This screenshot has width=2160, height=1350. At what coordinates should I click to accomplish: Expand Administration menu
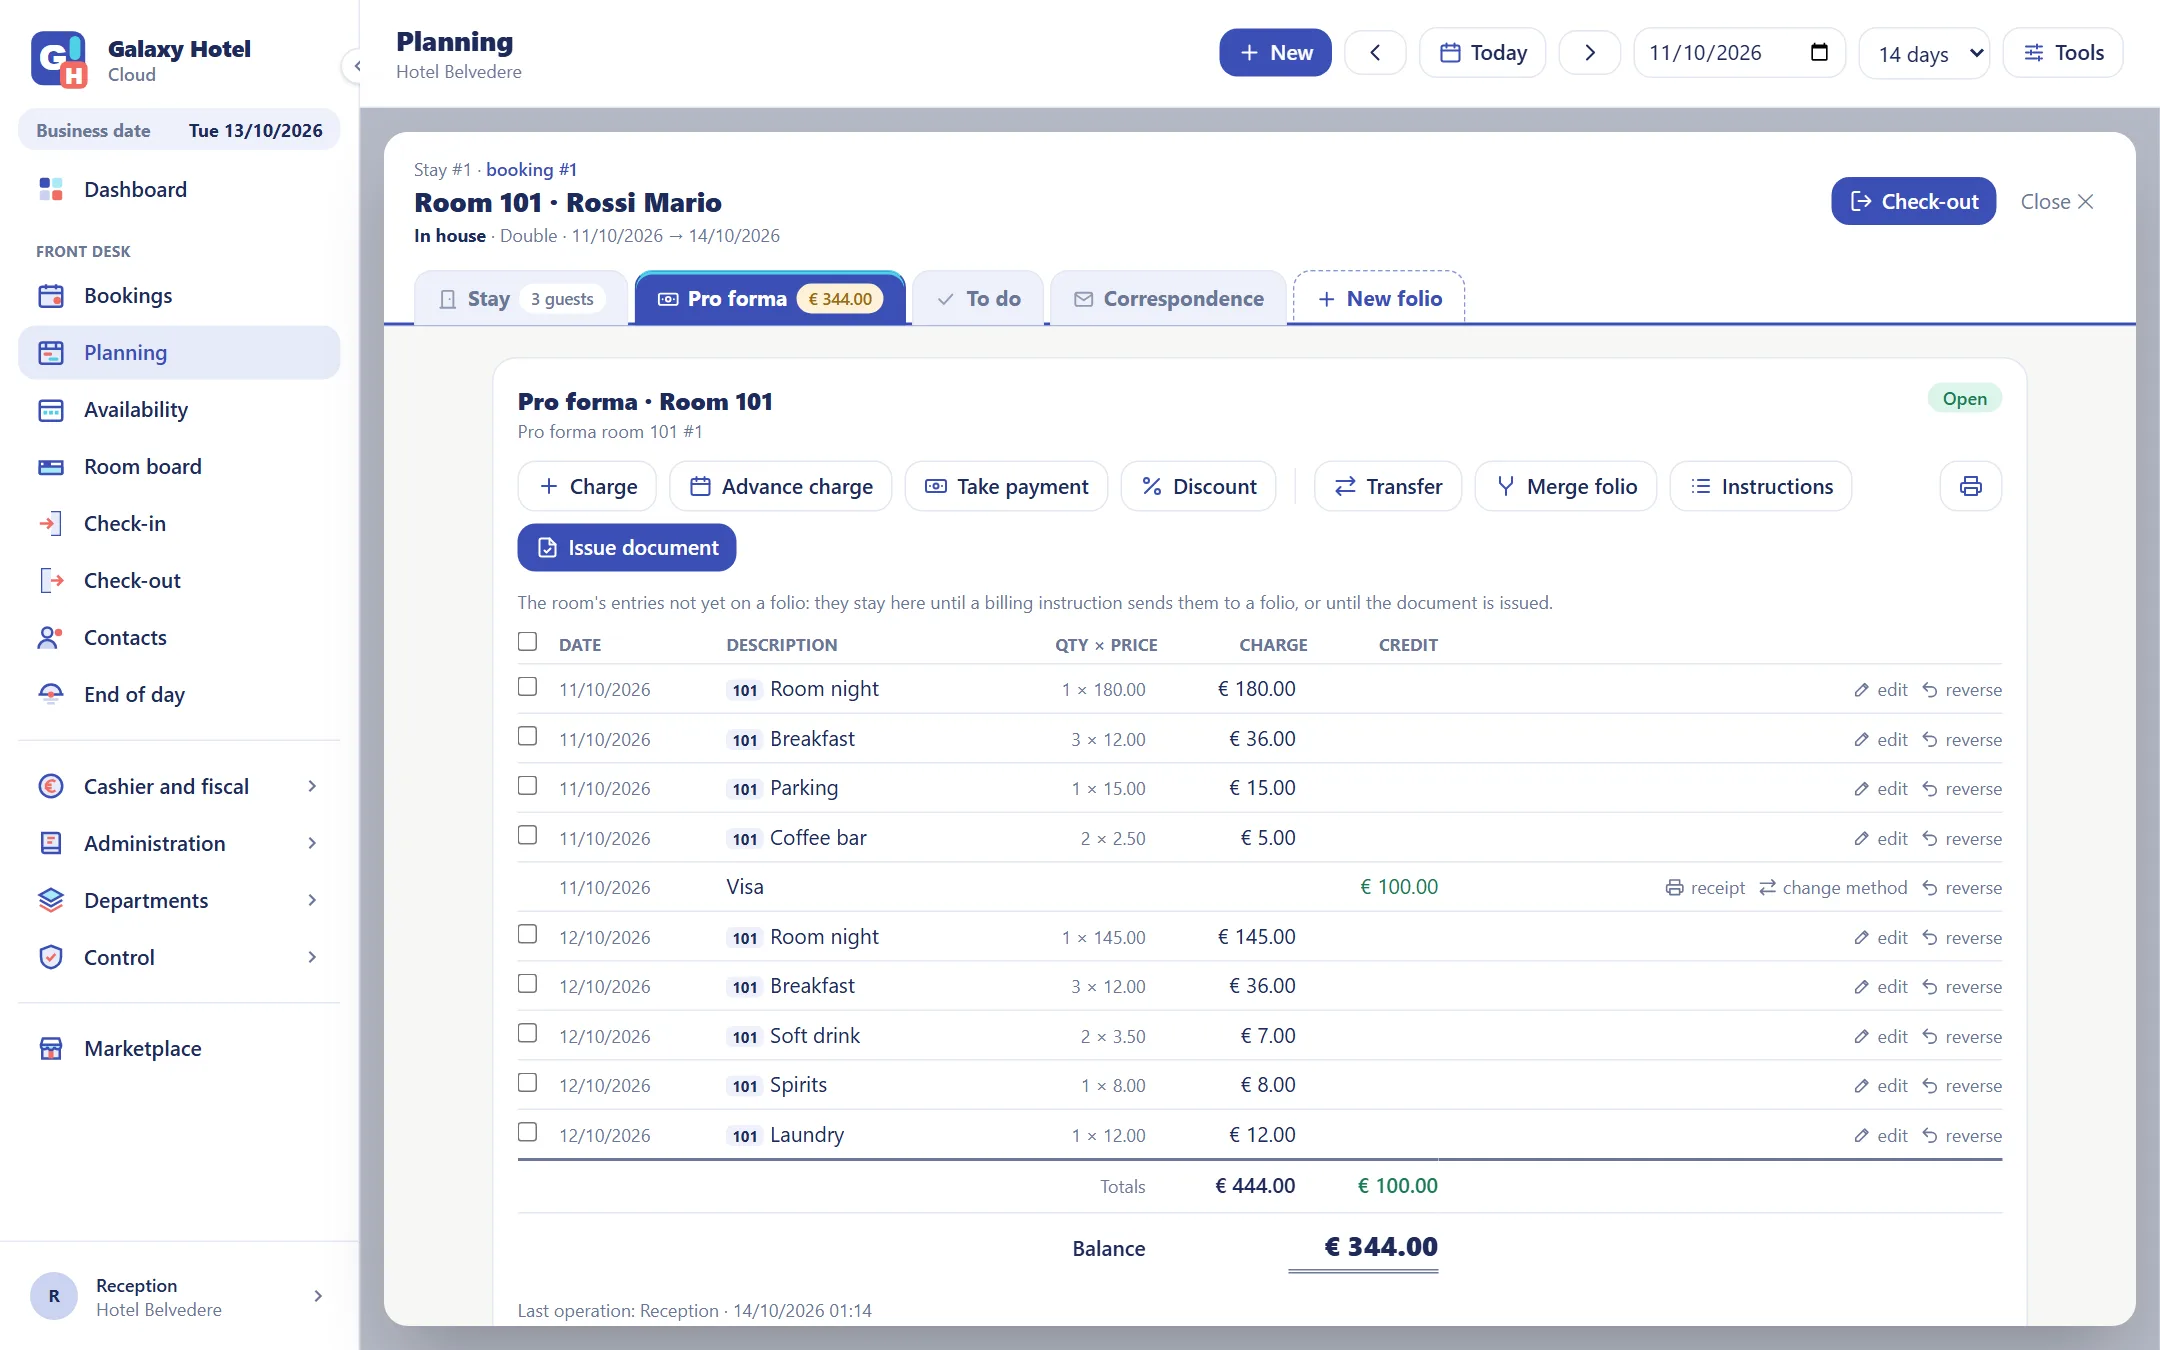pos(179,844)
